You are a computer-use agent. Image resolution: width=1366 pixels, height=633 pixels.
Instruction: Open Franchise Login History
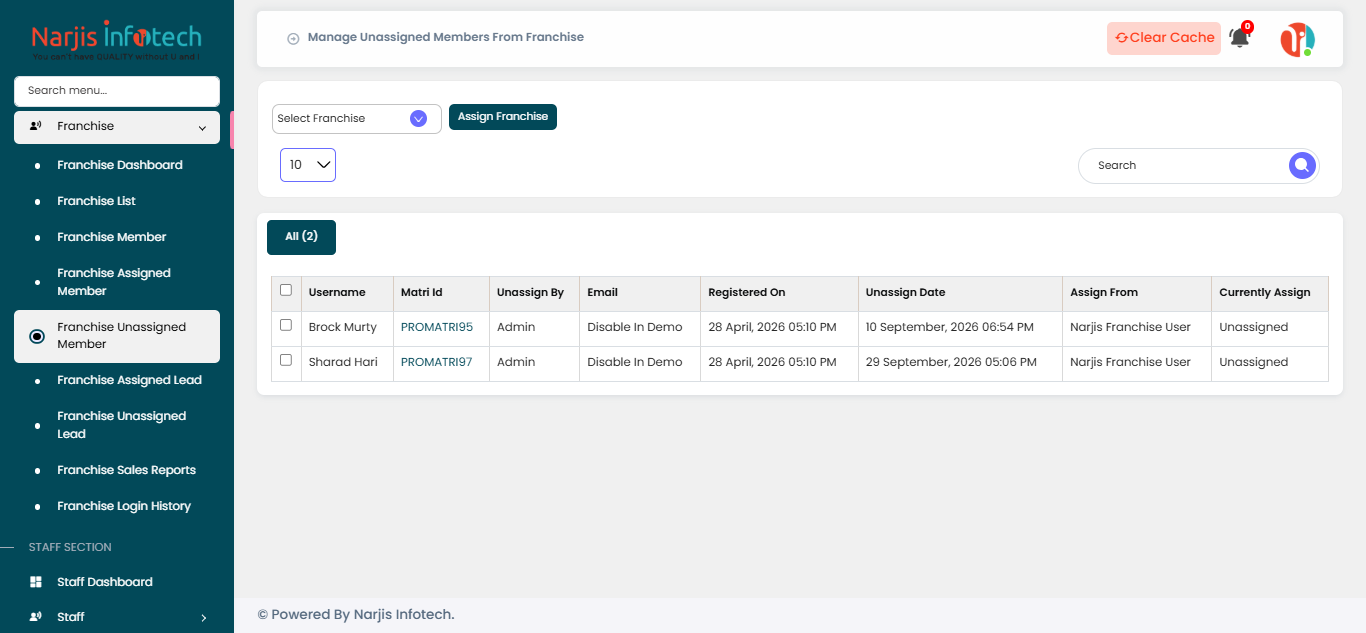click(x=124, y=506)
